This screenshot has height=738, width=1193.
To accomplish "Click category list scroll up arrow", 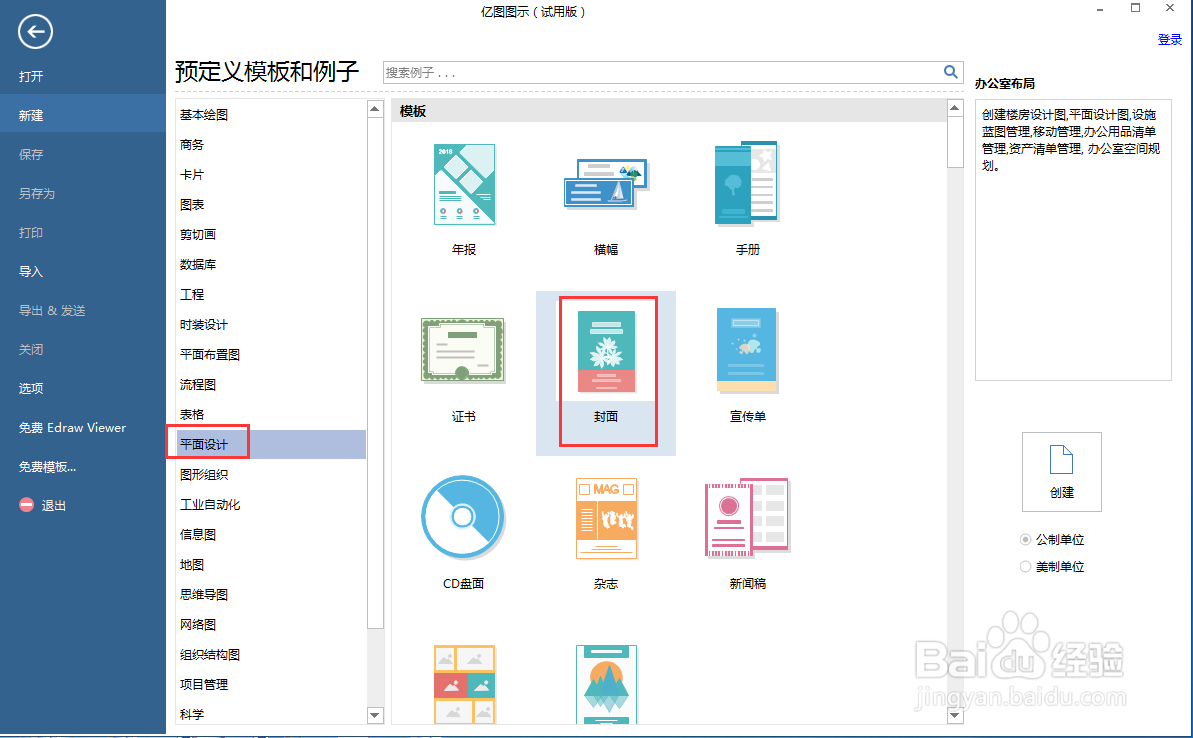I will [x=375, y=109].
